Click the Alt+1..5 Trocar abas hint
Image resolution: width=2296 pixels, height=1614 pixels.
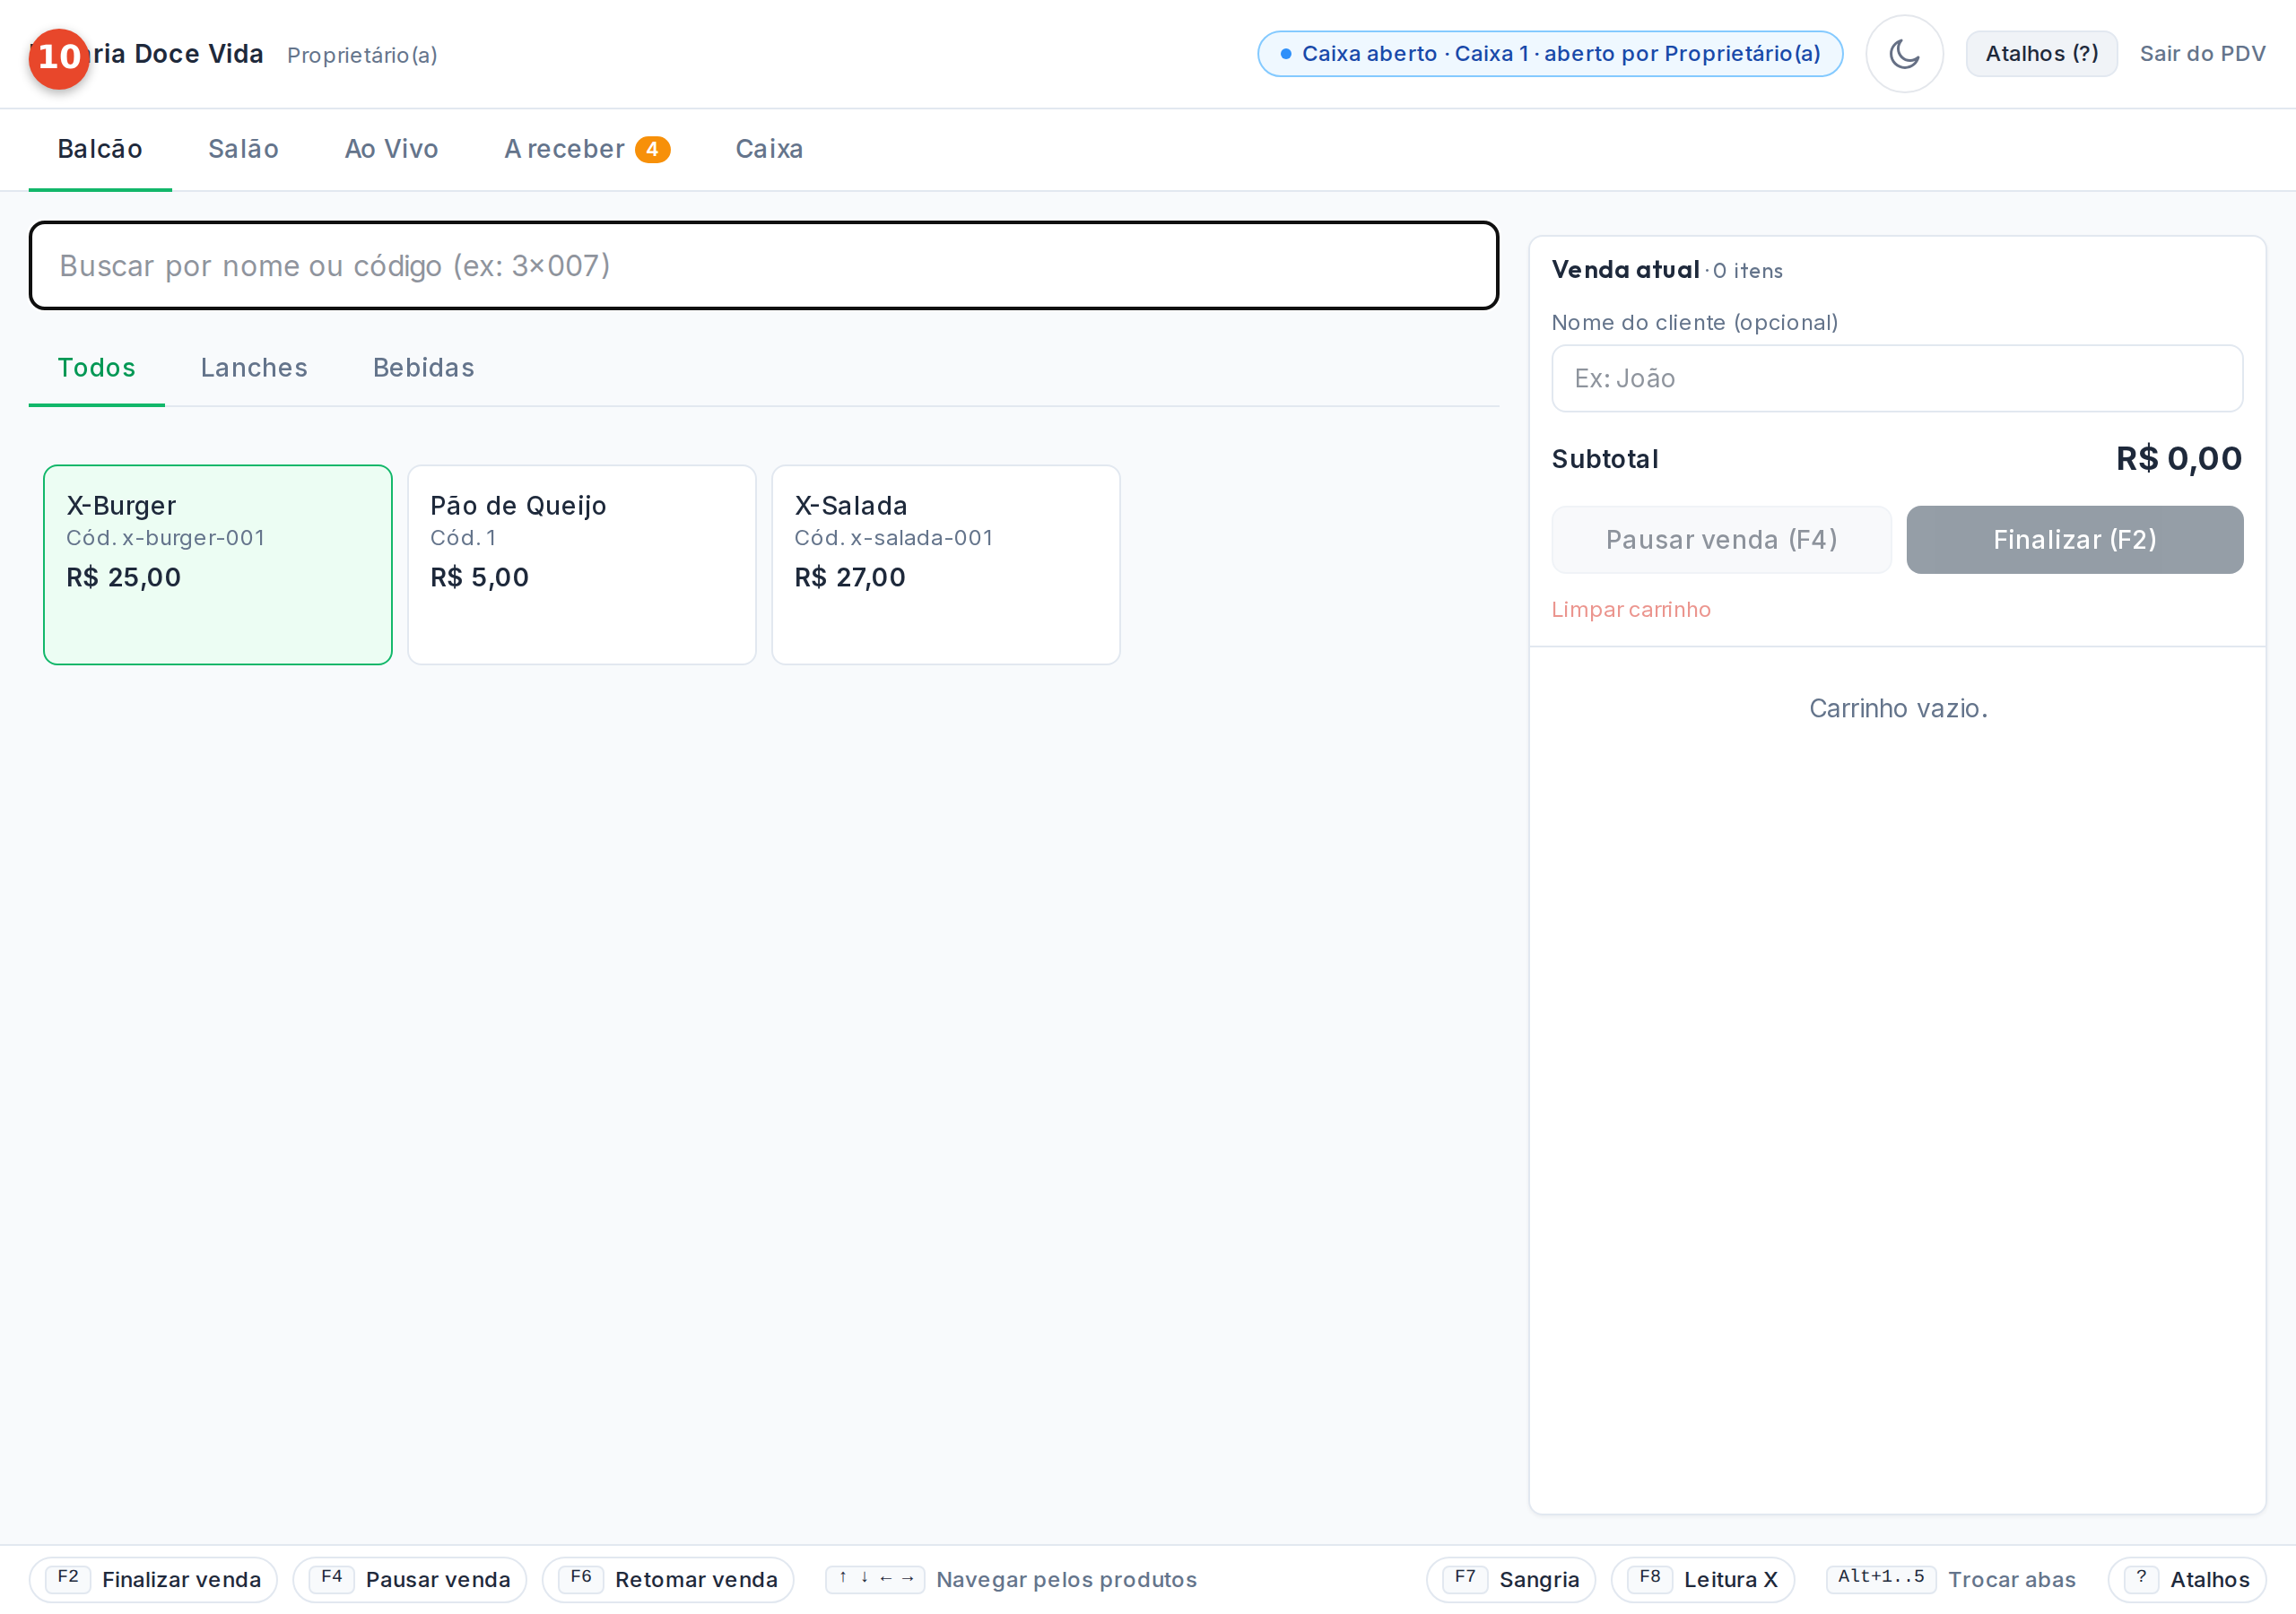tap(1951, 1580)
